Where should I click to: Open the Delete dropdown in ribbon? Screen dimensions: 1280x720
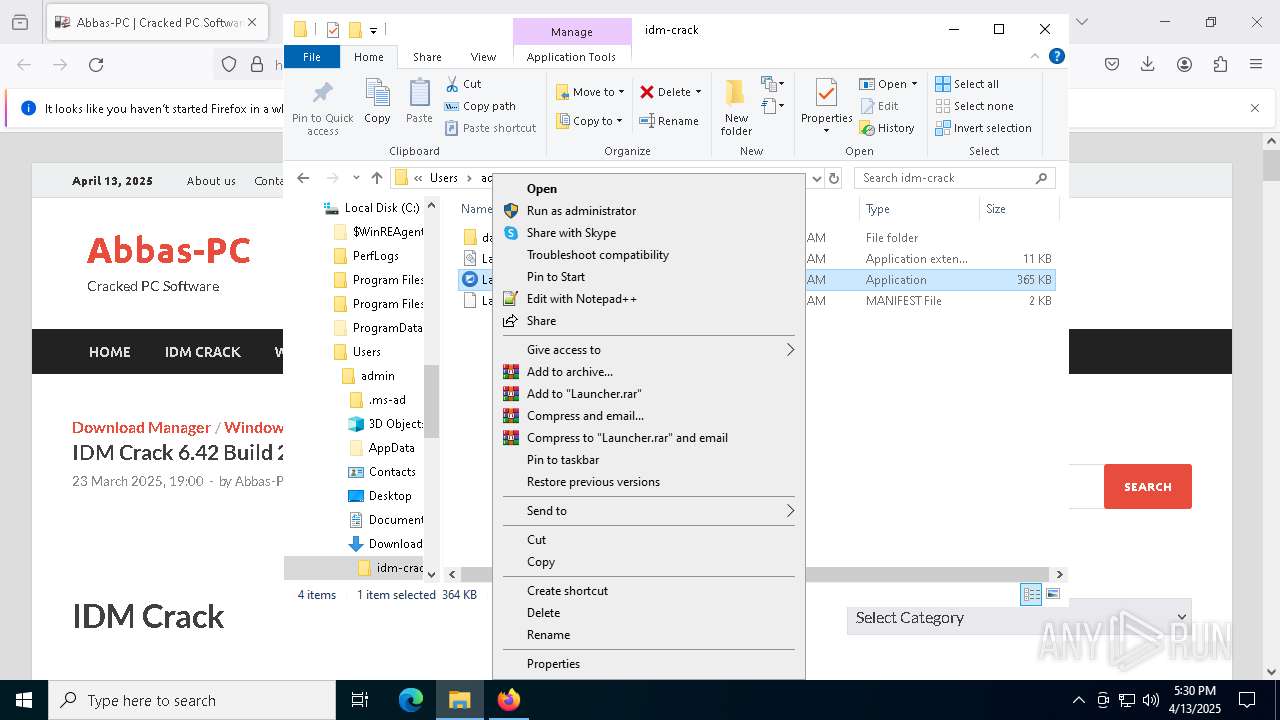(671, 92)
